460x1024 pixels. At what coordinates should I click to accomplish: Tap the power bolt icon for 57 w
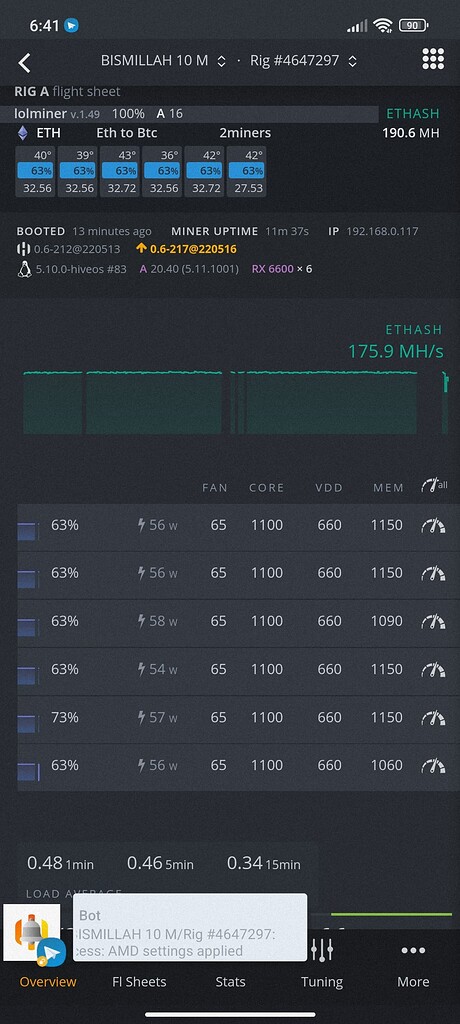(x=141, y=718)
